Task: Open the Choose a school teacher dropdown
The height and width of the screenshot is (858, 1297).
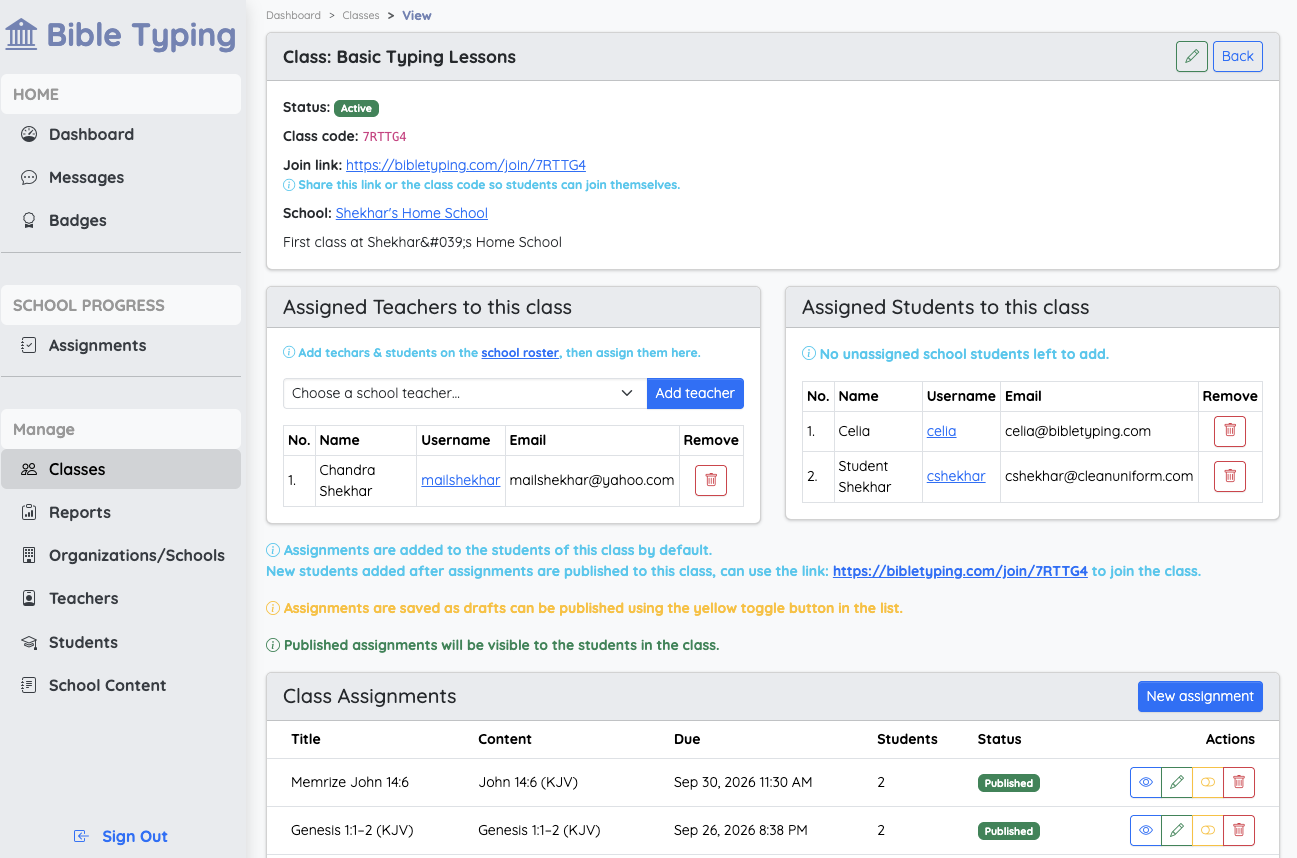Action: [x=465, y=393]
